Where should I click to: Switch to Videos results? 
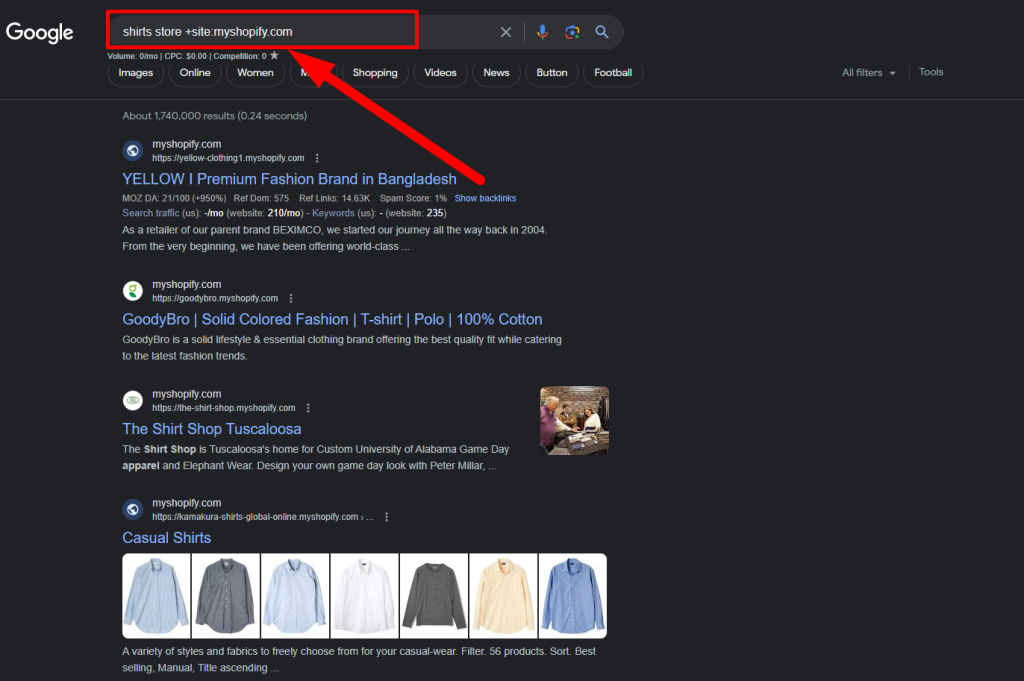click(x=440, y=72)
